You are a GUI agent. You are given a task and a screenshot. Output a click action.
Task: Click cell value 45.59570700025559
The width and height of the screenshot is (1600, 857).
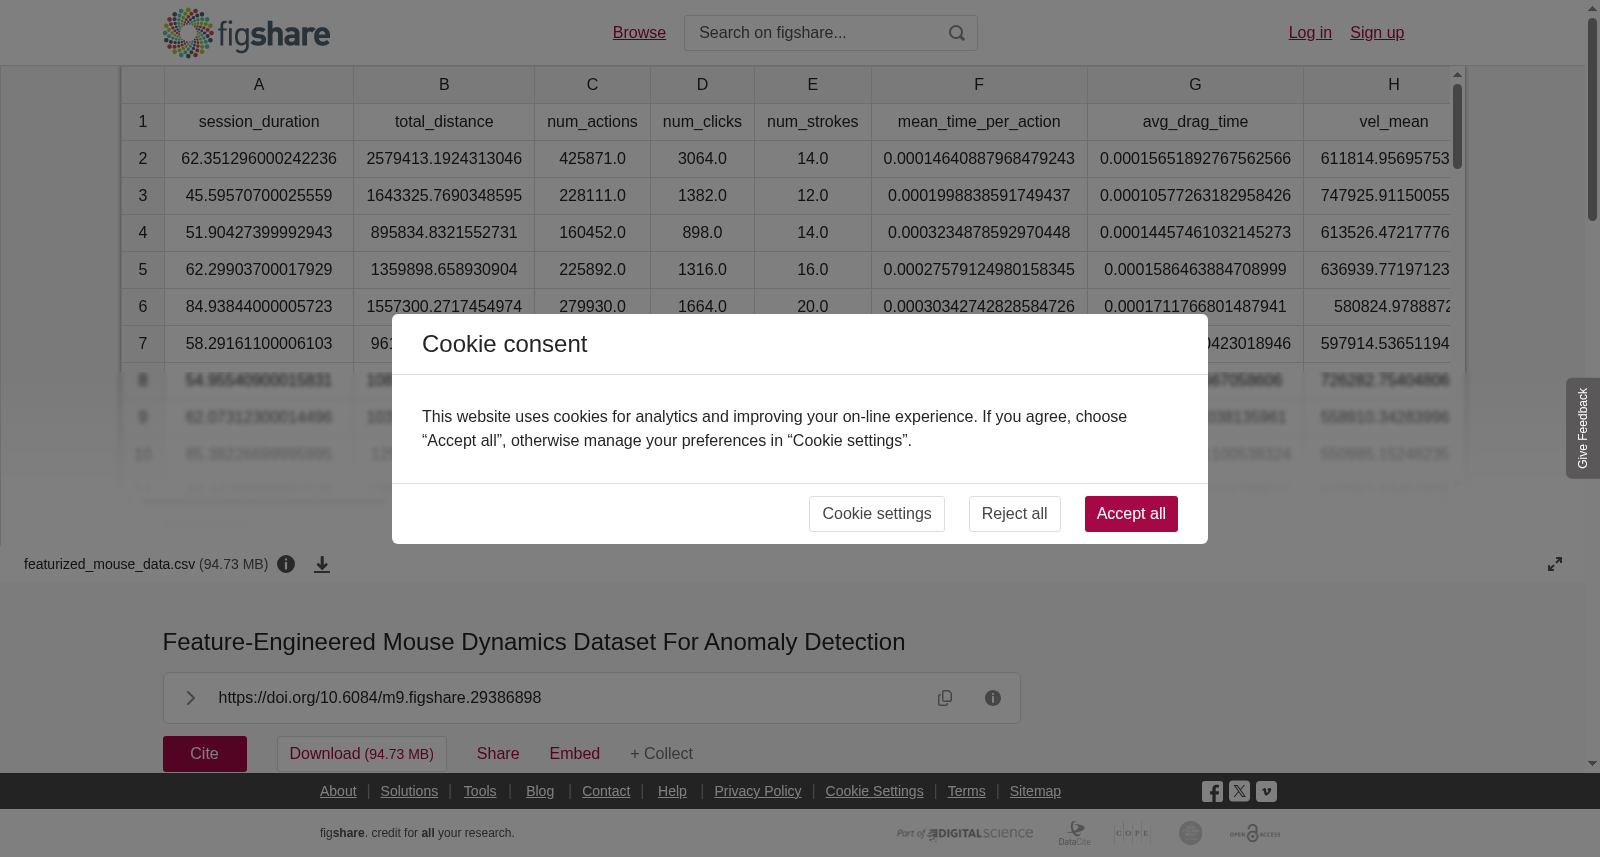click(259, 196)
